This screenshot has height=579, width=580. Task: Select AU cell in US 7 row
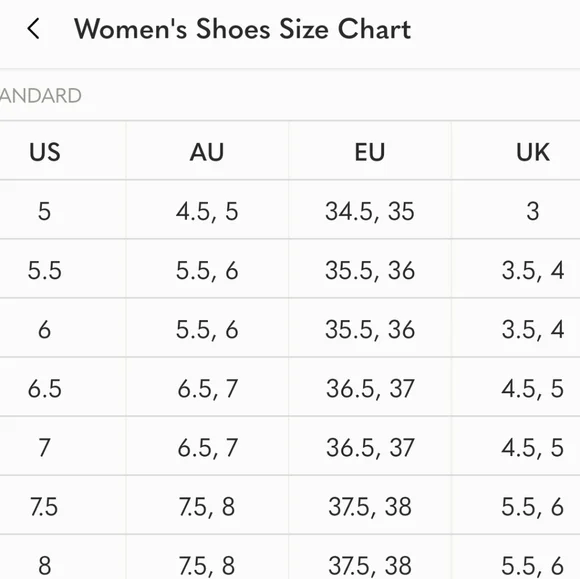[207, 448]
